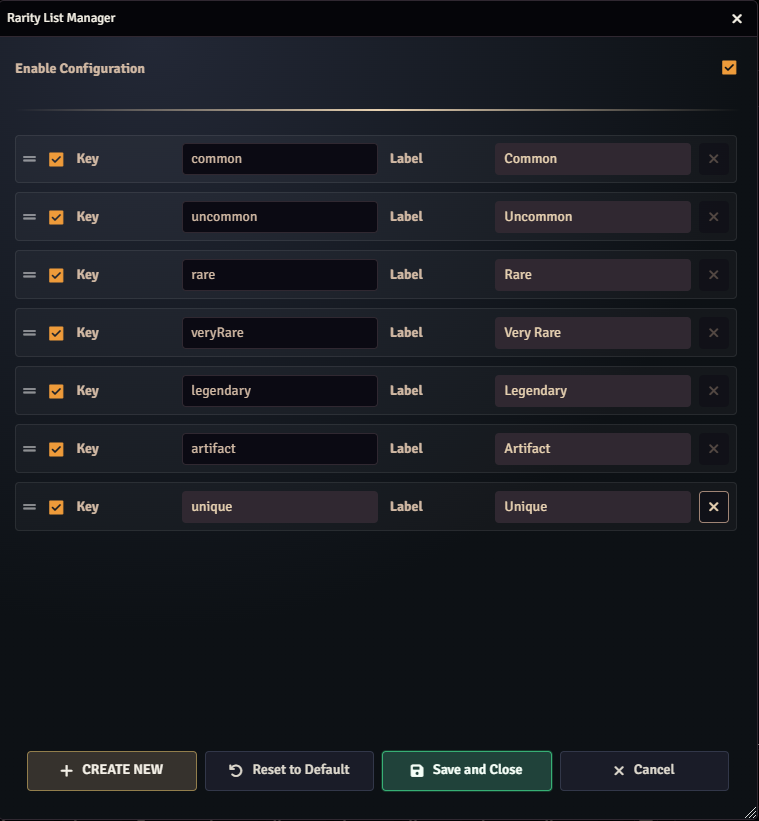
Task: Remove the Common rarity row
Action: pyautogui.click(x=713, y=159)
